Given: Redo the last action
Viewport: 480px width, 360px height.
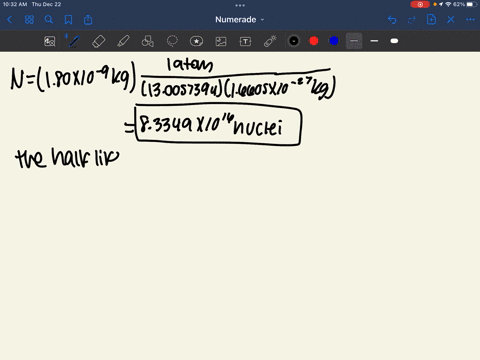Looking at the screenshot, I should 412,20.
